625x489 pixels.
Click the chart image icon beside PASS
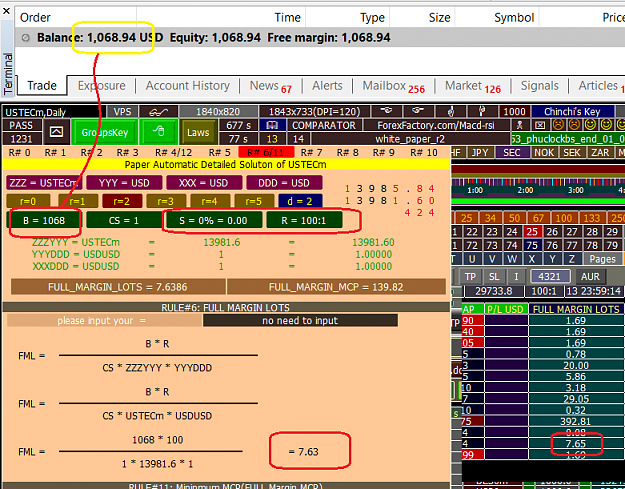[x=56, y=132]
